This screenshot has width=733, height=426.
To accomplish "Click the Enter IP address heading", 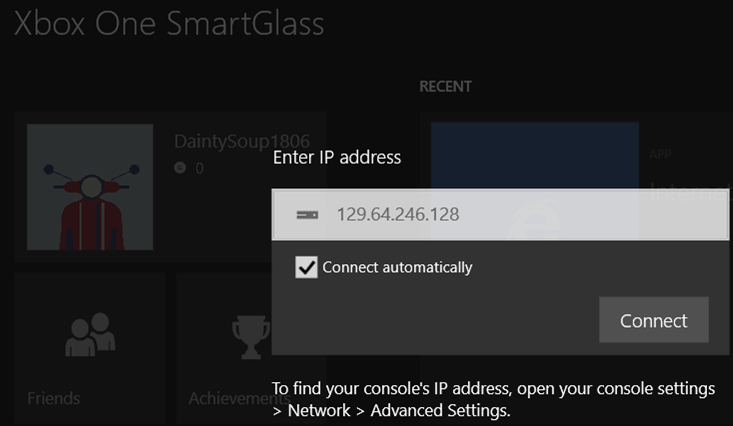I will (337, 158).
